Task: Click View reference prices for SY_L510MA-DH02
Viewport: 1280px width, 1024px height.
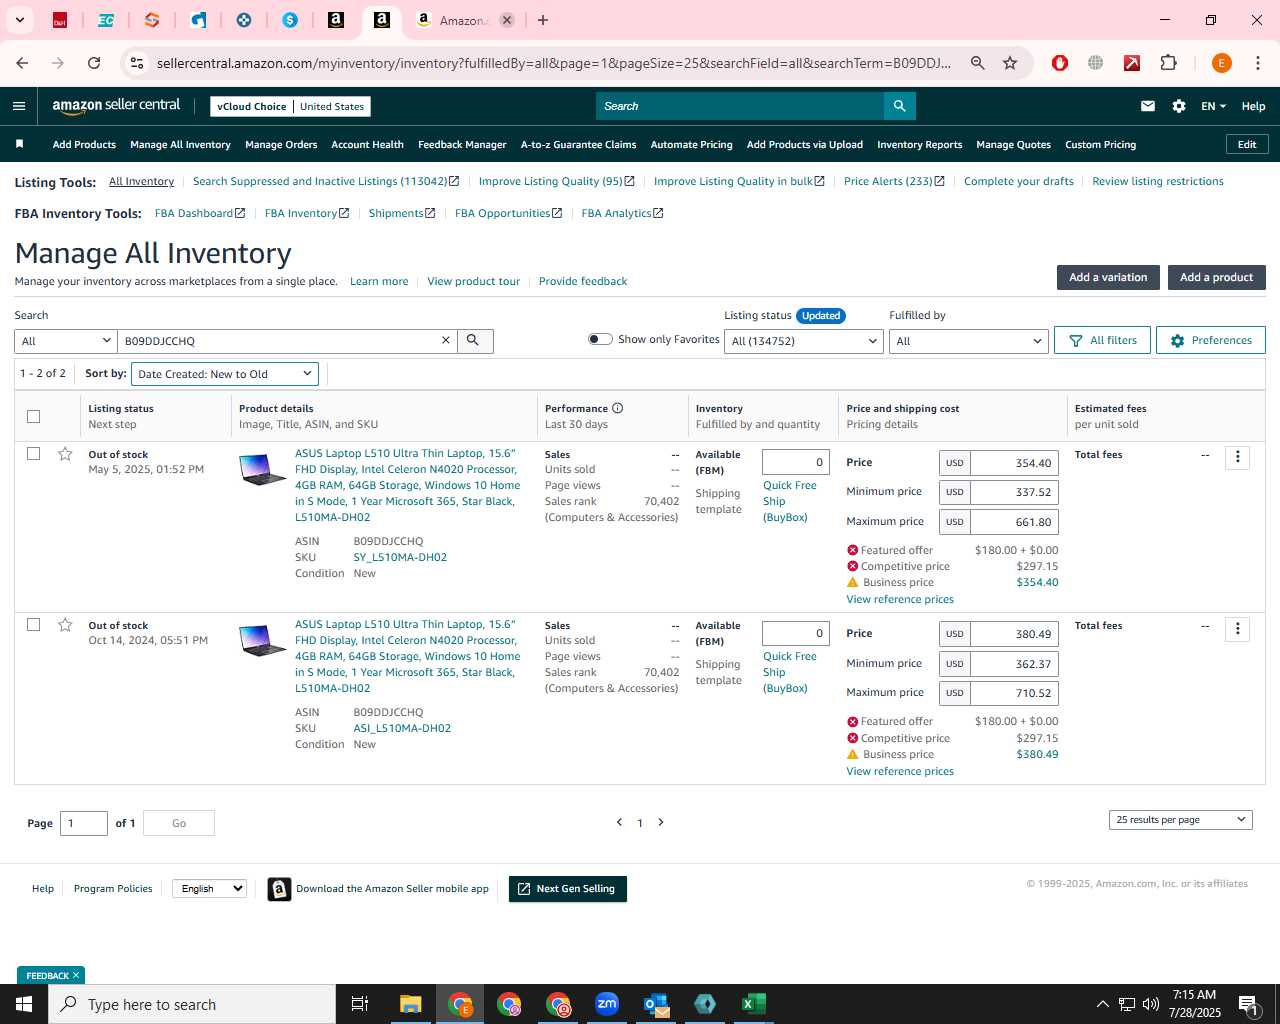Action: (900, 600)
